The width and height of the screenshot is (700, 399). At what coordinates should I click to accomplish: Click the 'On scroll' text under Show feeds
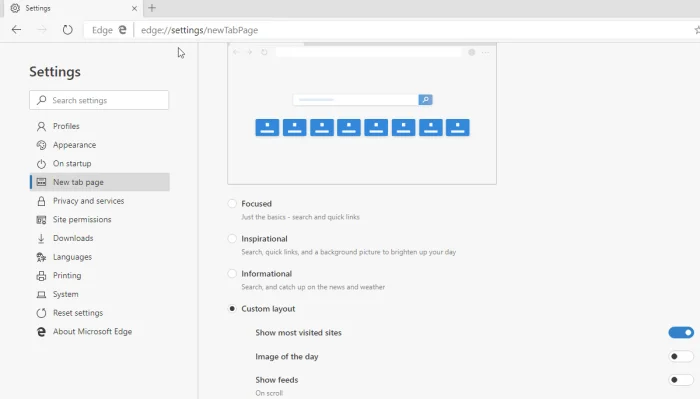[x=269, y=393]
